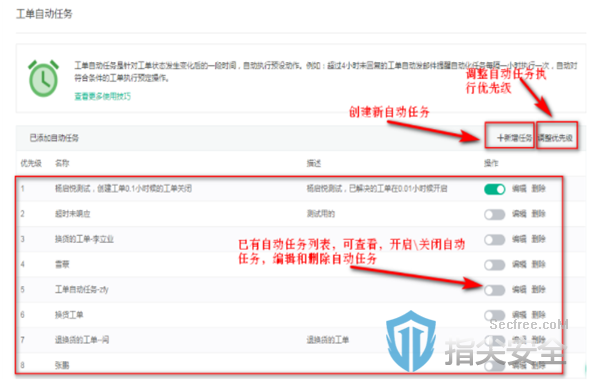The image size is (596, 385).
Task: Click the 新增任务 add task button
Action: [515, 138]
